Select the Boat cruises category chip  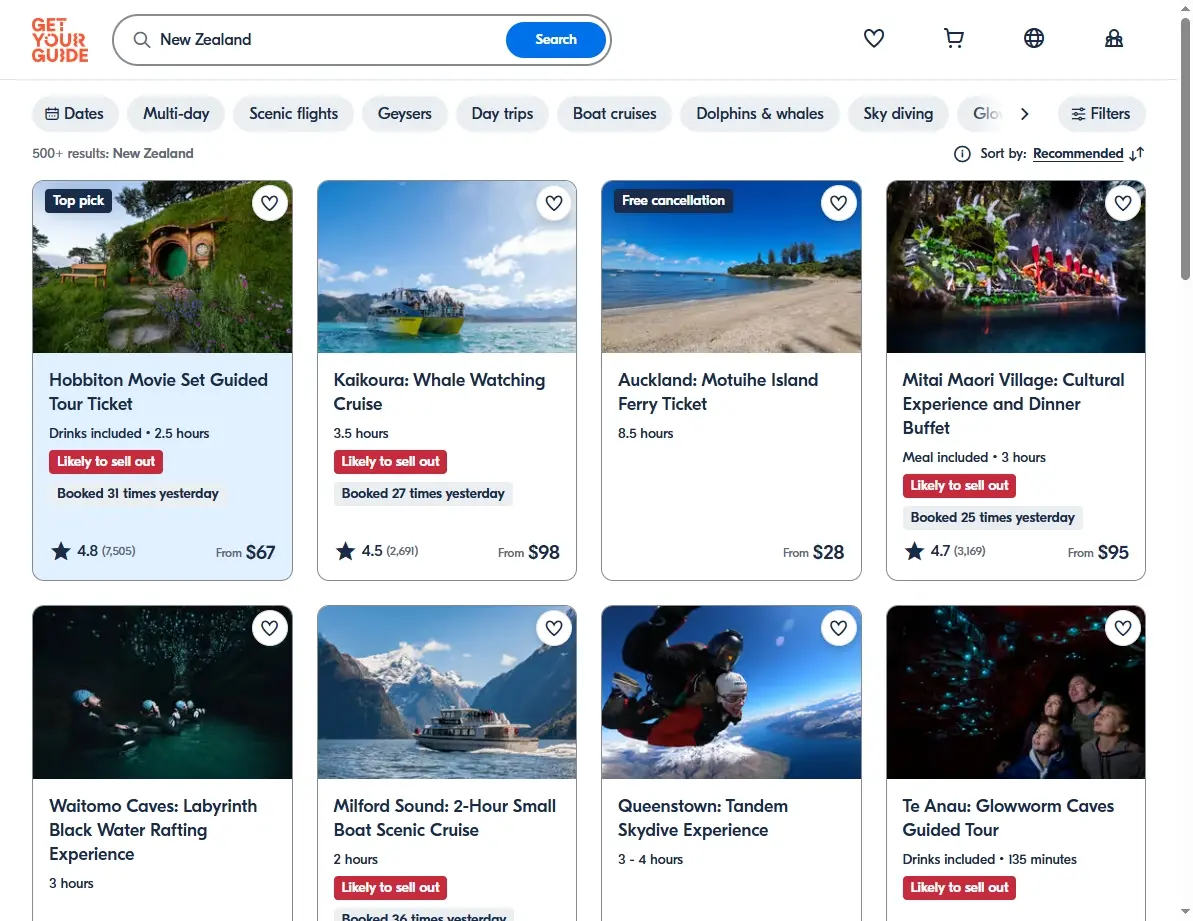[615, 114]
